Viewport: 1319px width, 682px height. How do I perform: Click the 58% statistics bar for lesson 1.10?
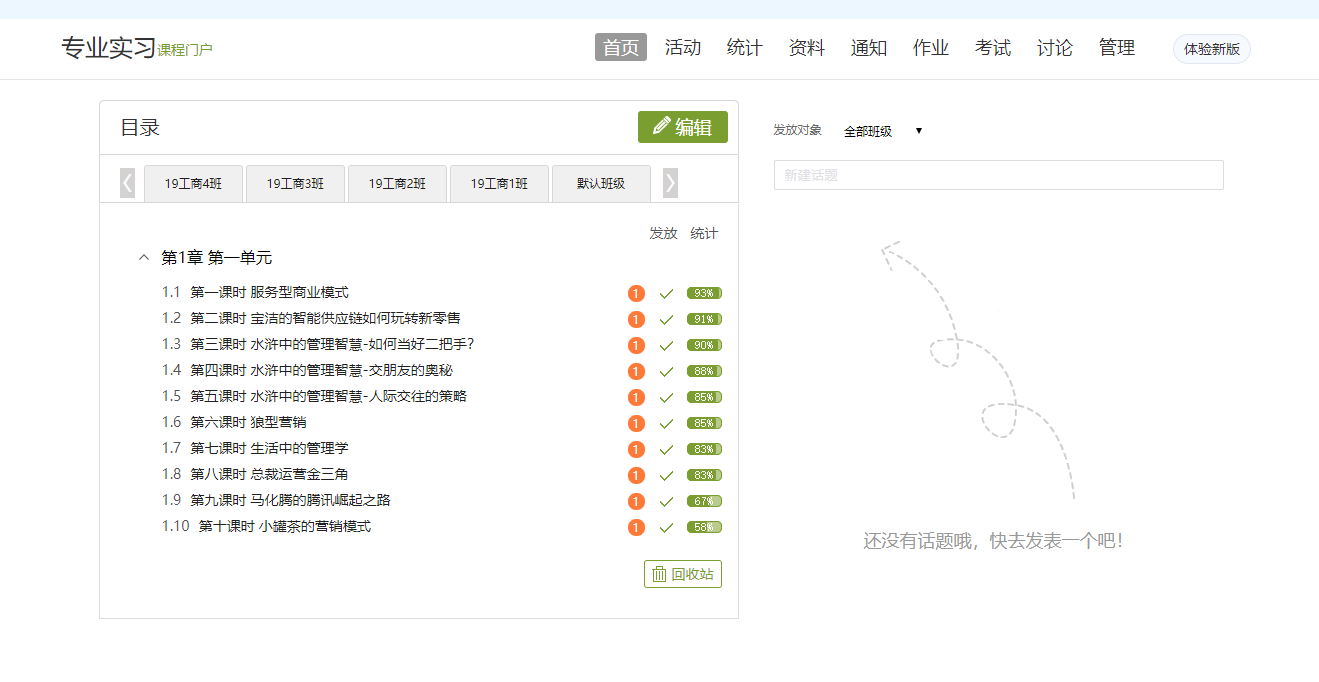point(704,527)
